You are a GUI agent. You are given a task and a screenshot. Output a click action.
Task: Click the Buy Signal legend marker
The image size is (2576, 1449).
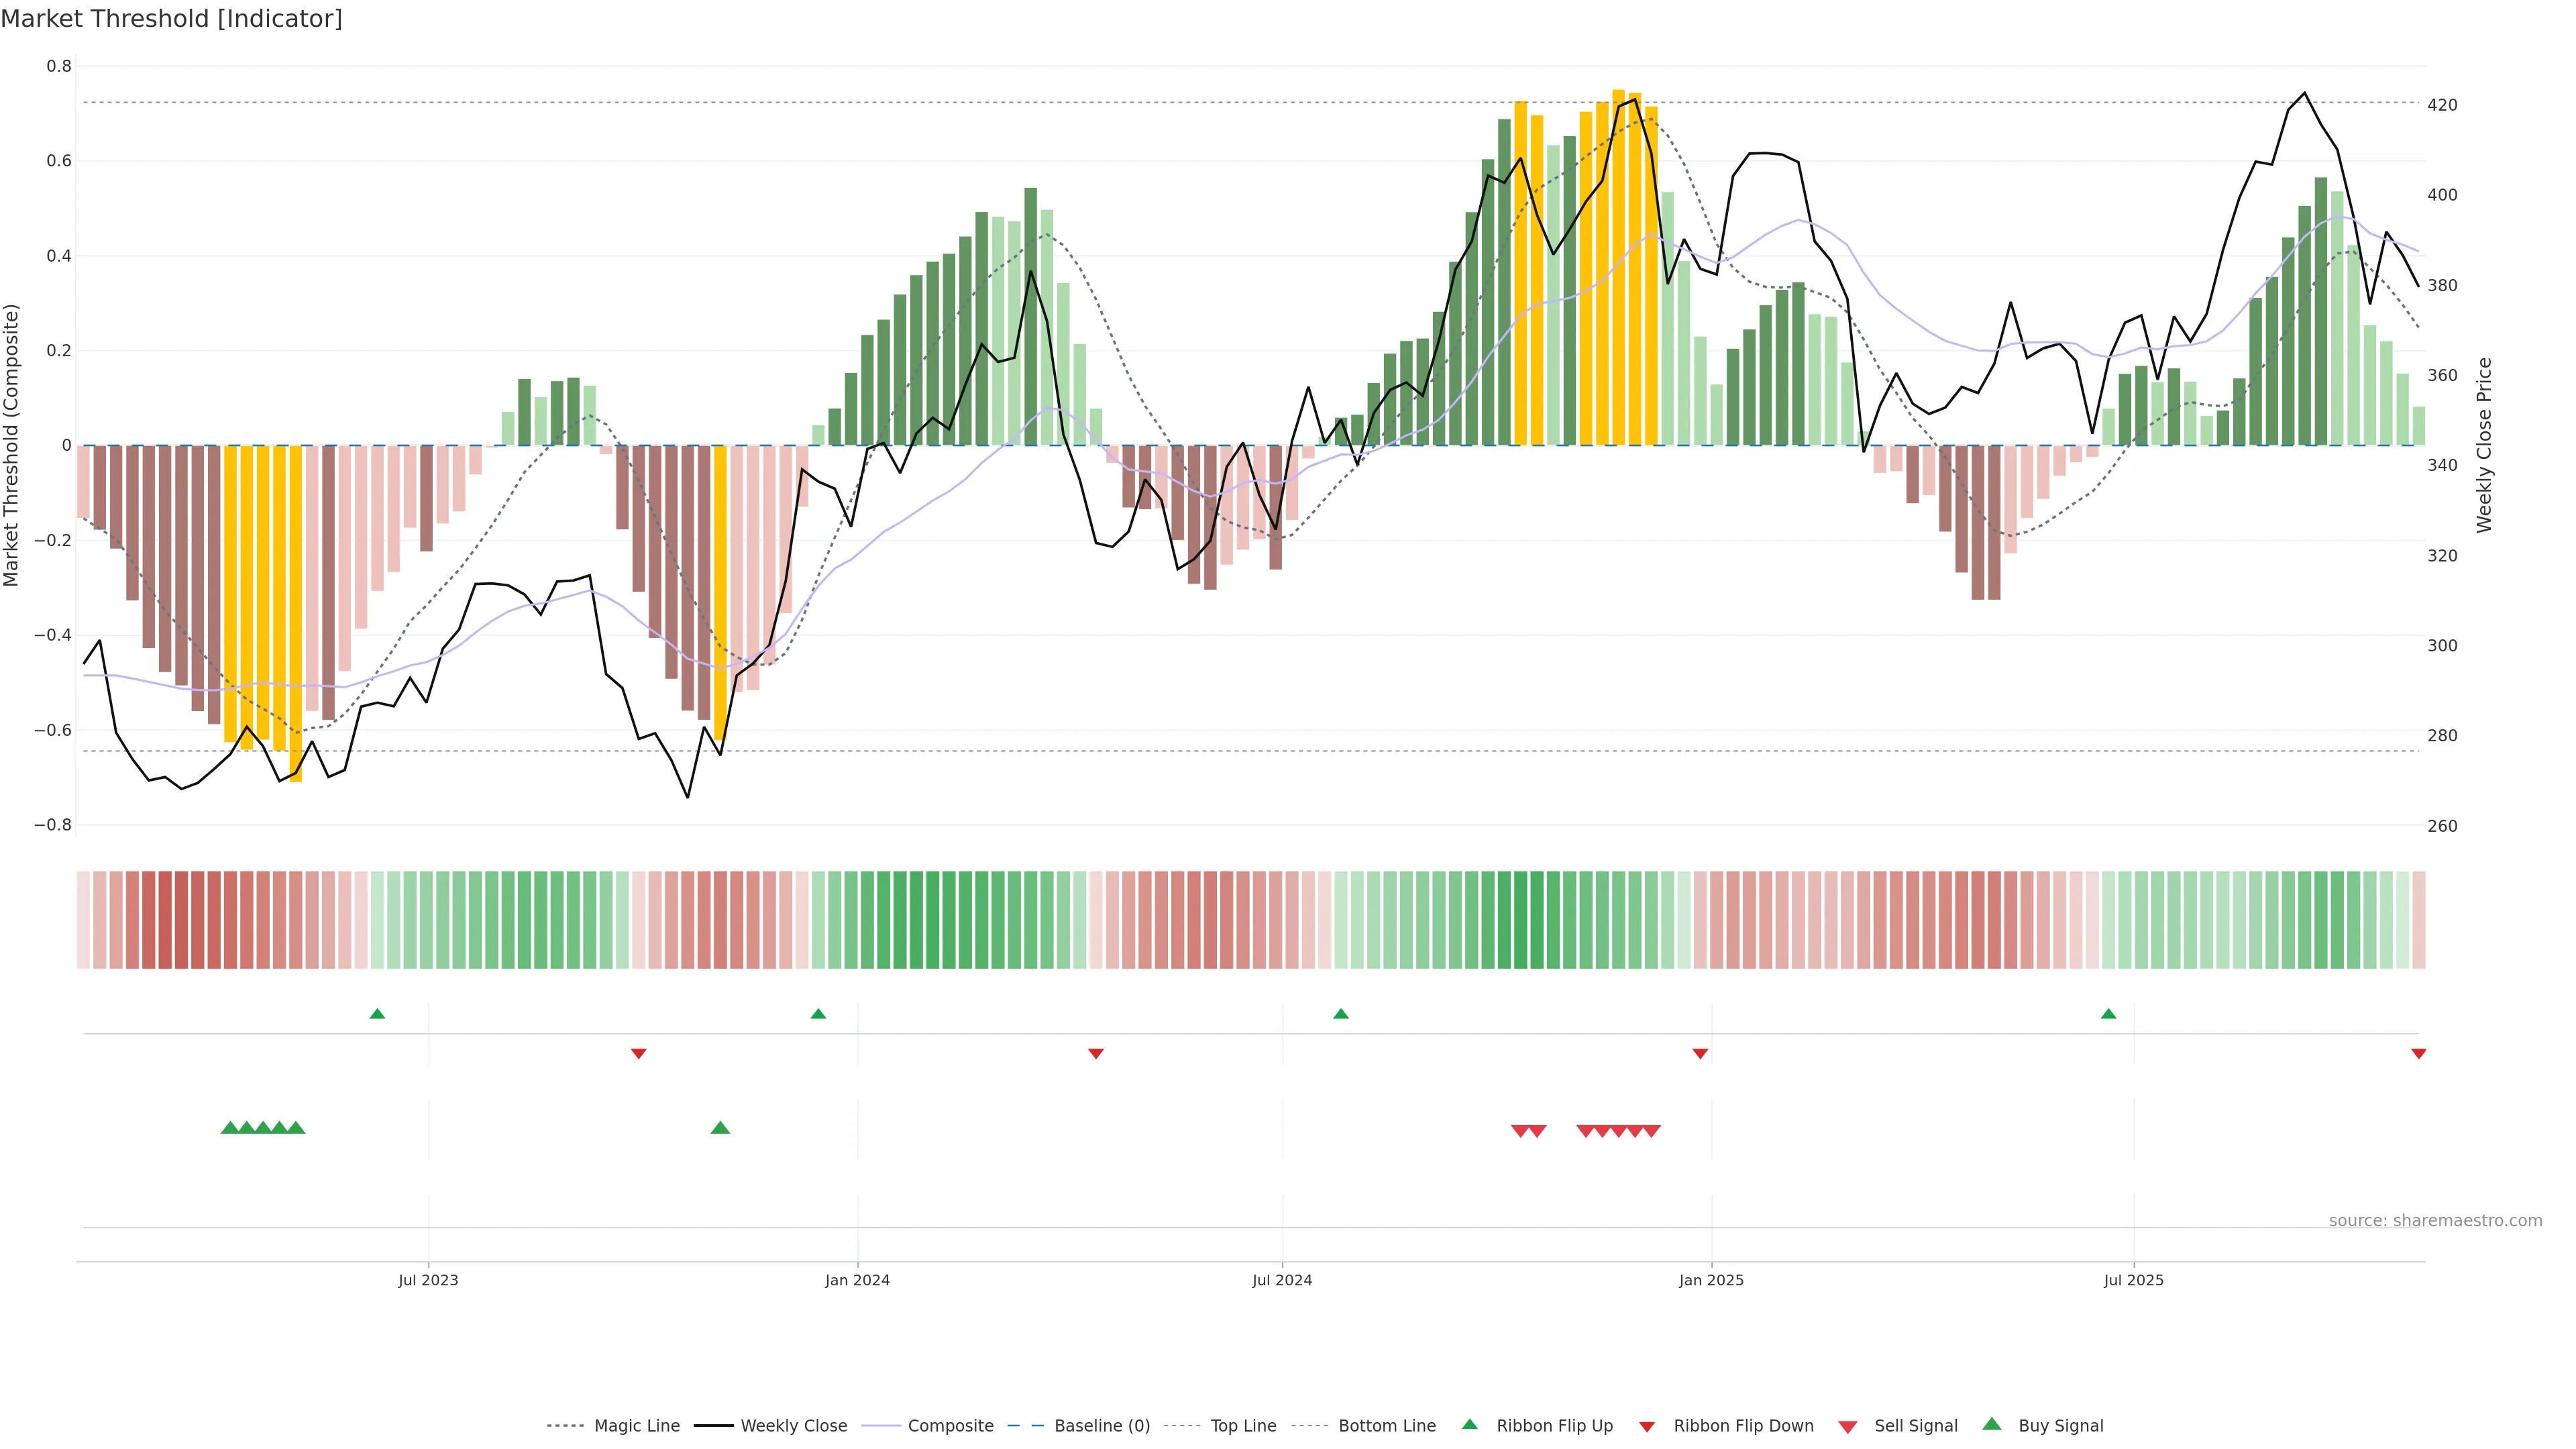(x=1991, y=1424)
